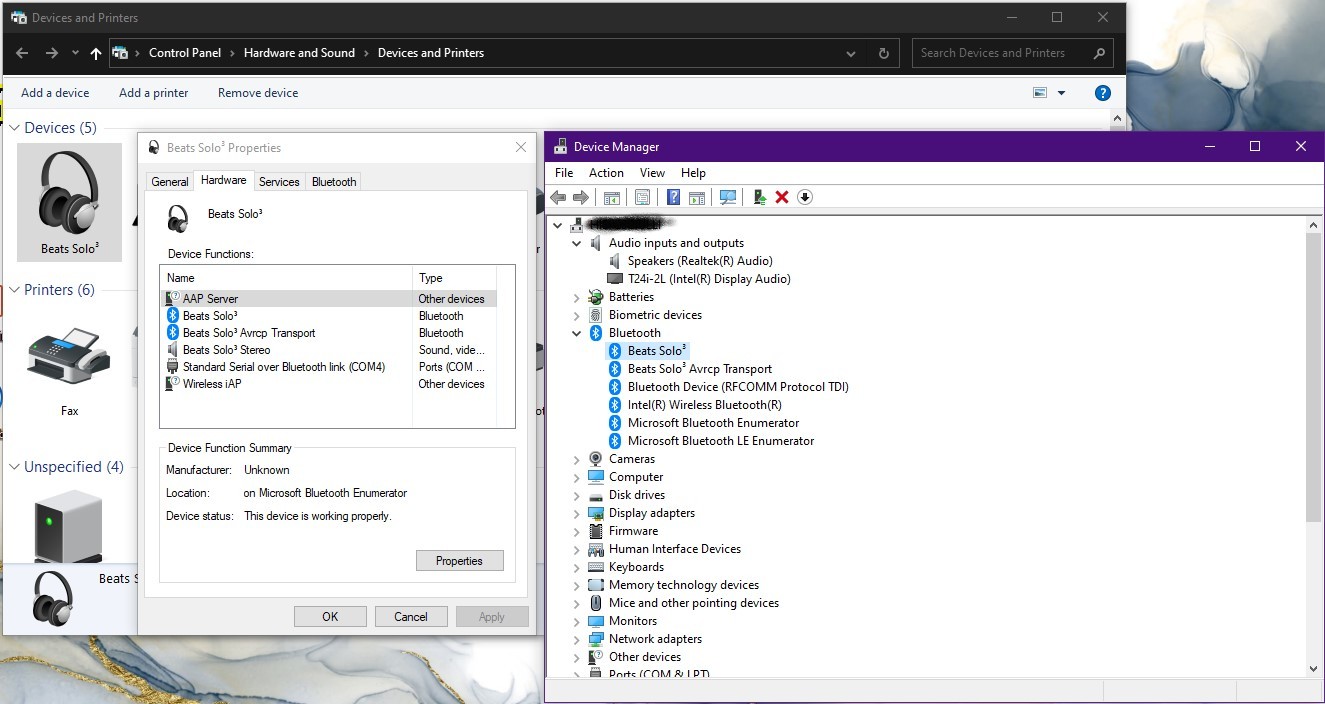
Task: Click the scroll-down arrow in Device Manager
Action: click(x=1313, y=668)
